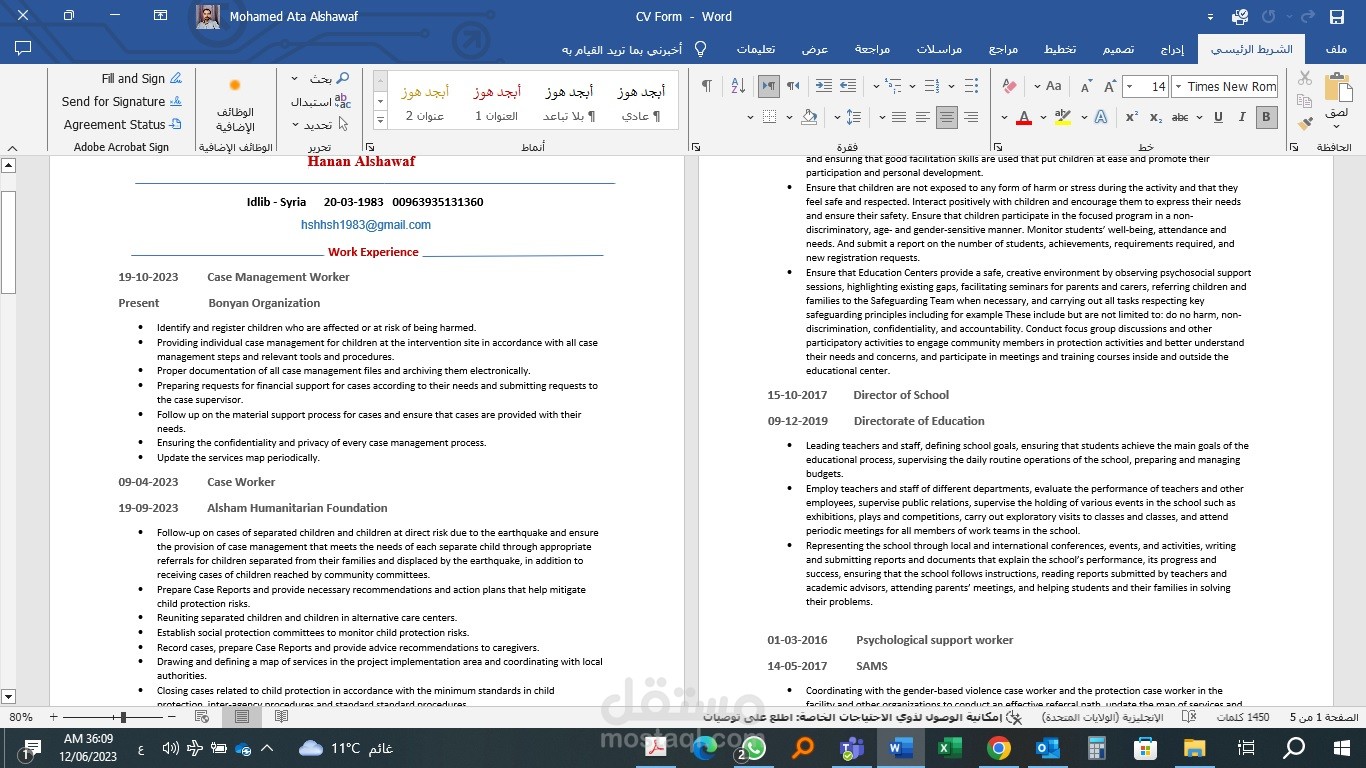Image resolution: width=1366 pixels, height=768 pixels.
Task: Click the zoom slider in status bar
Action: pyautogui.click(x=123, y=717)
